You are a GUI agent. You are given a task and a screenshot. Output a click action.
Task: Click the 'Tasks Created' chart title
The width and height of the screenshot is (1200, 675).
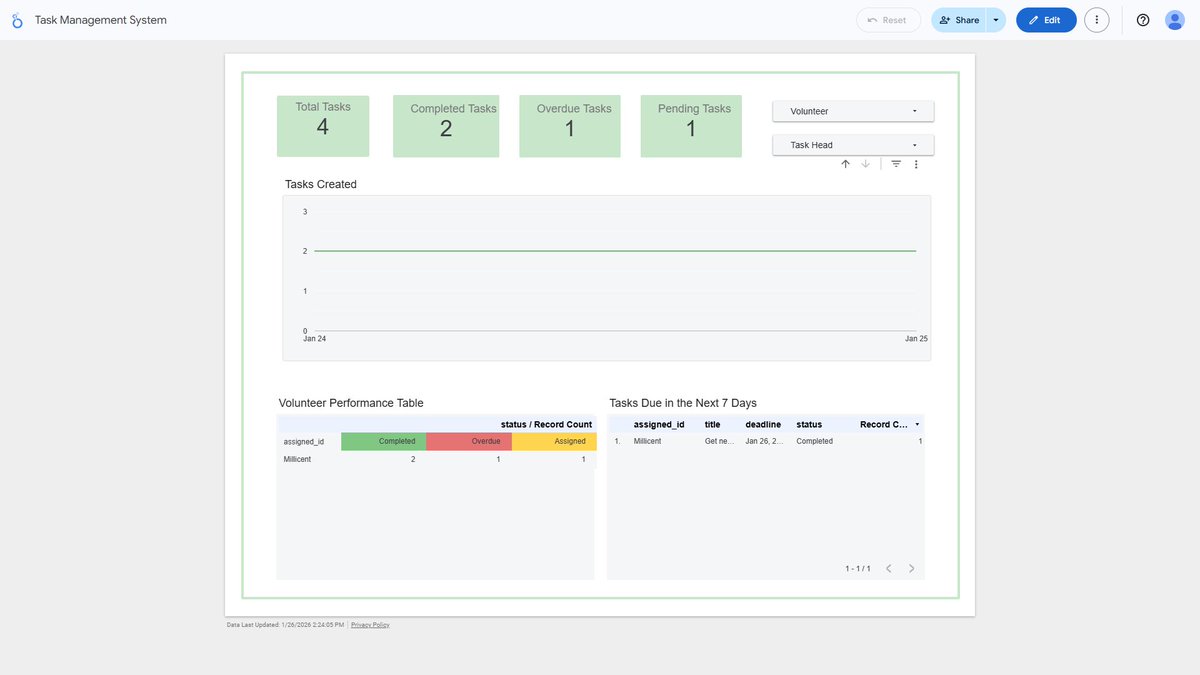click(x=320, y=184)
